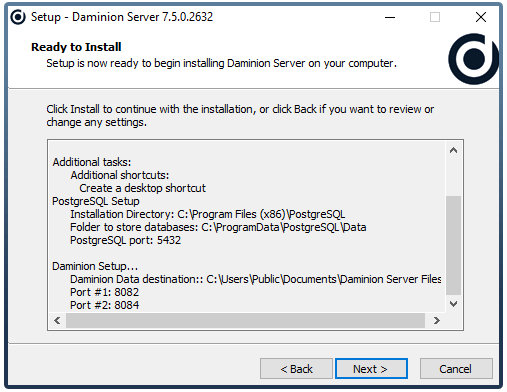Cancel the Daminion Server setup
507x392 pixels.
point(456,369)
